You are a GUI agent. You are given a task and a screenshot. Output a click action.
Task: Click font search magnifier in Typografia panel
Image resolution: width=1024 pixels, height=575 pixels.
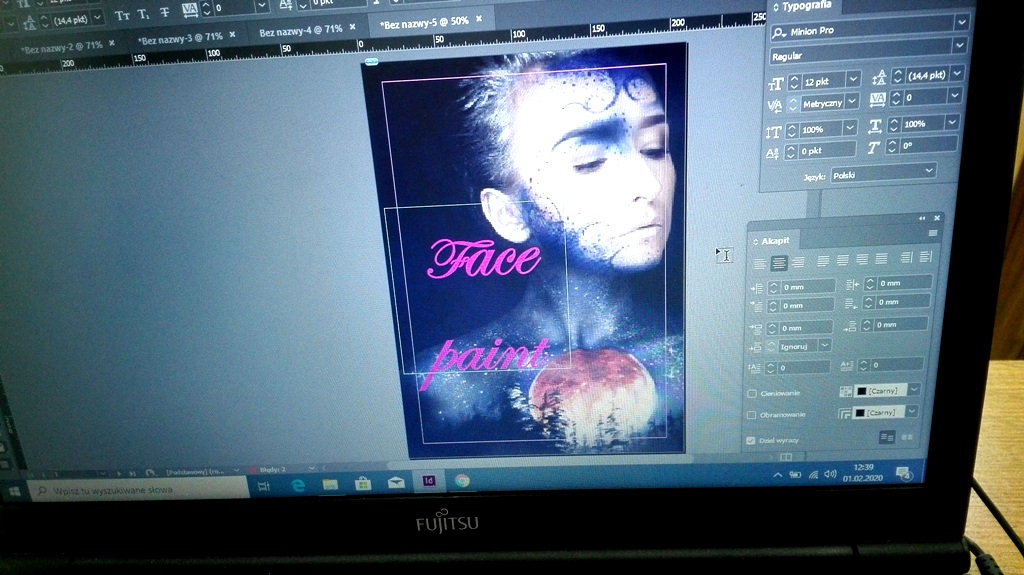(x=779, y=32)
